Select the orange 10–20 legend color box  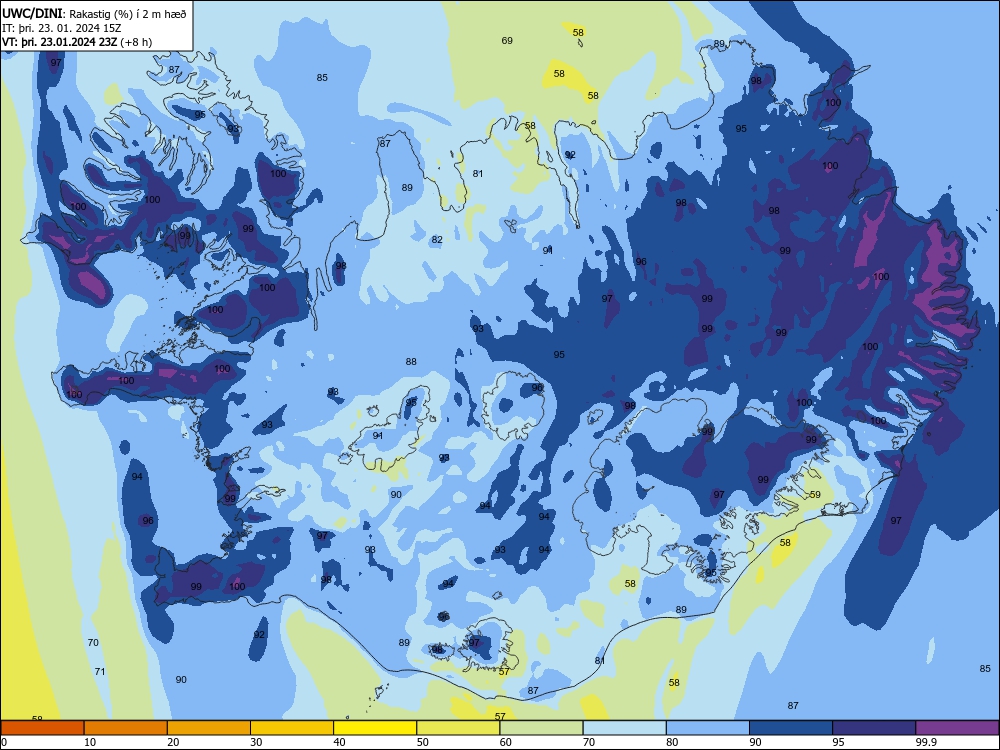[126, 728]
